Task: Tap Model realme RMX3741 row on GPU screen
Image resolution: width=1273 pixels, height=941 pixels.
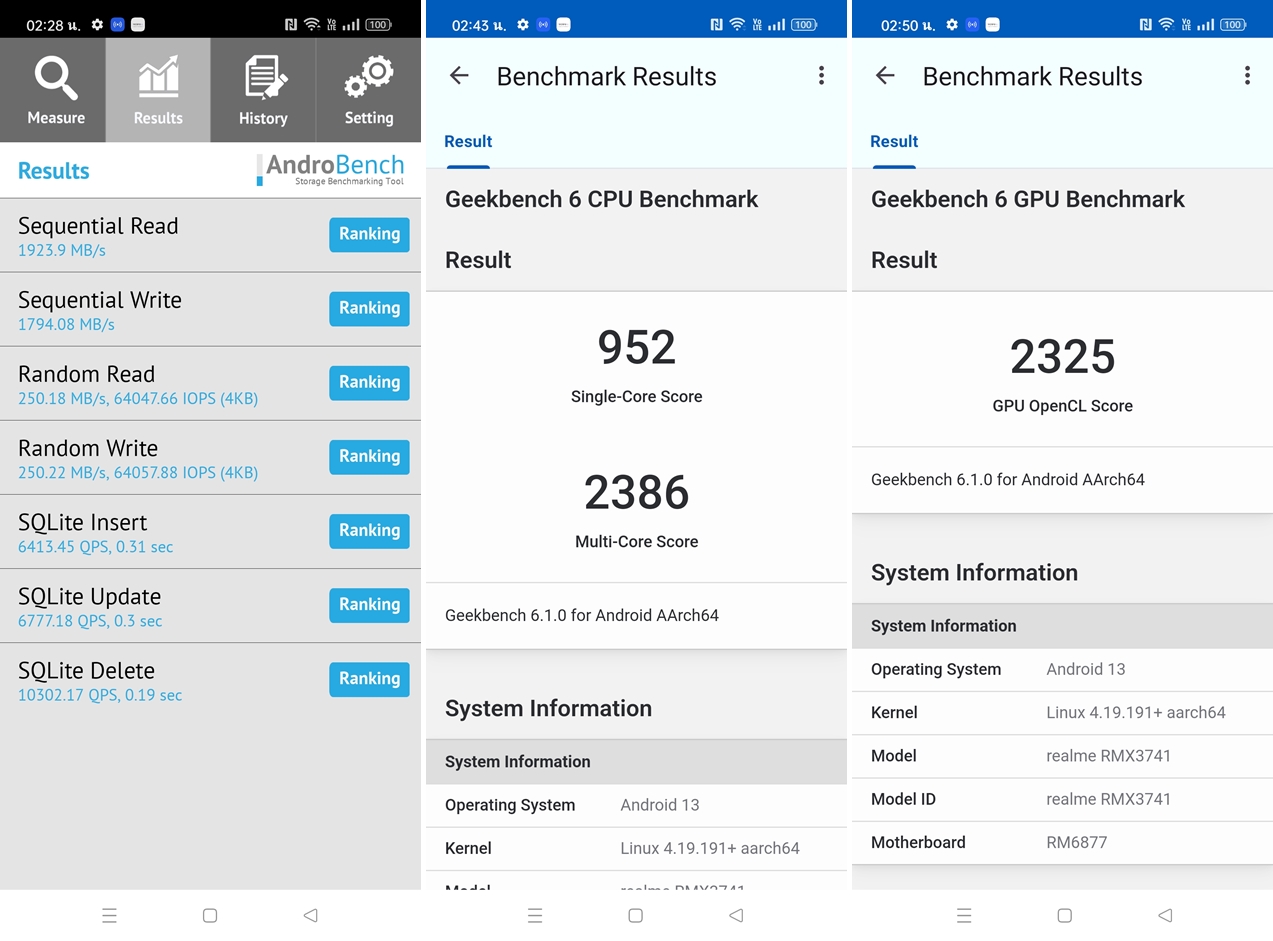Action: tap(1062, 756)
